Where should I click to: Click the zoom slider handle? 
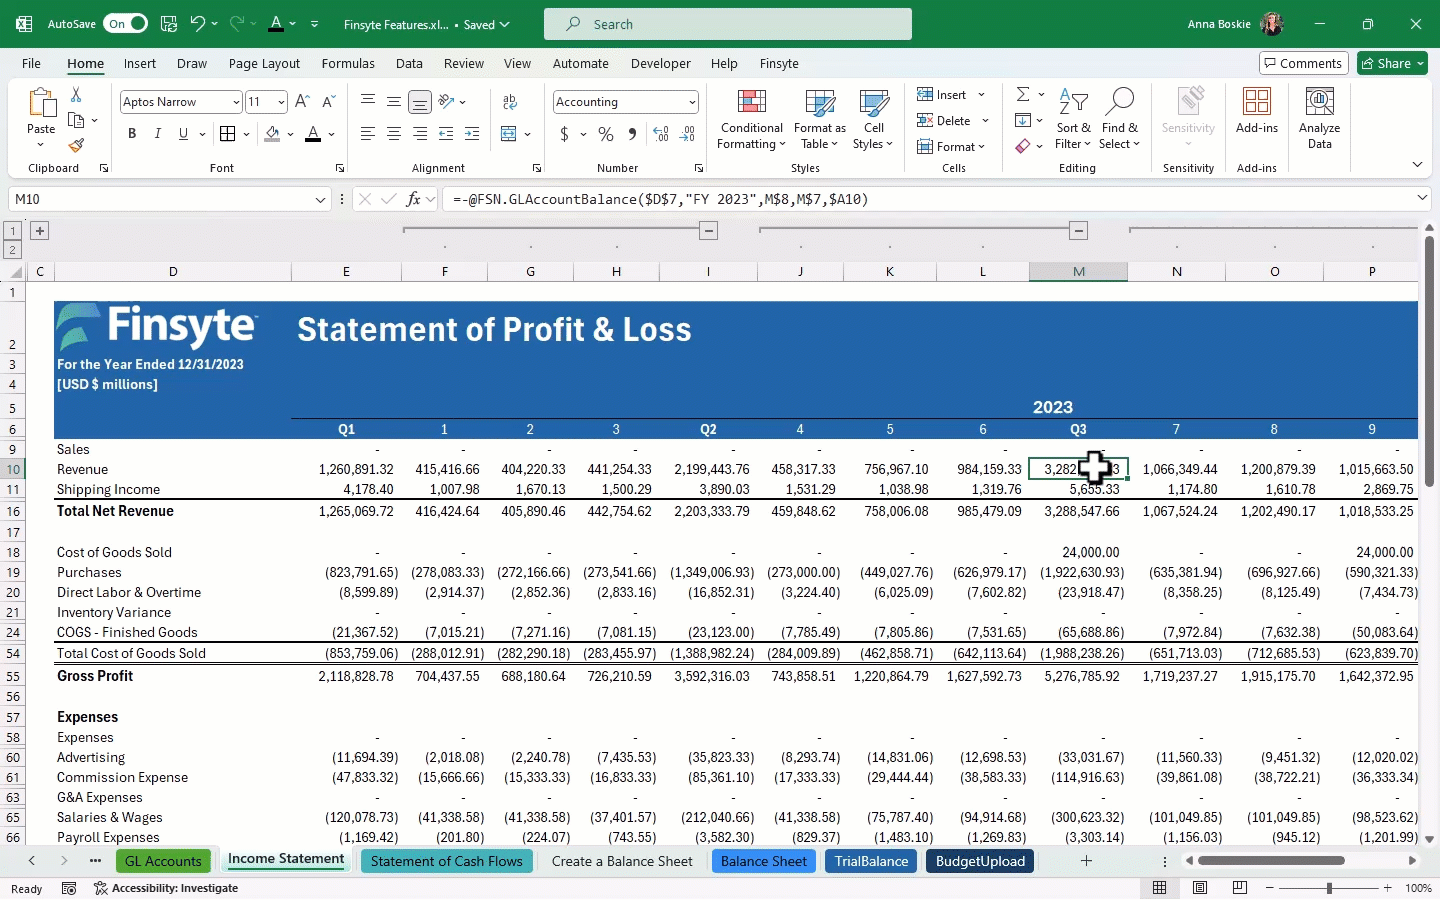1329,888
